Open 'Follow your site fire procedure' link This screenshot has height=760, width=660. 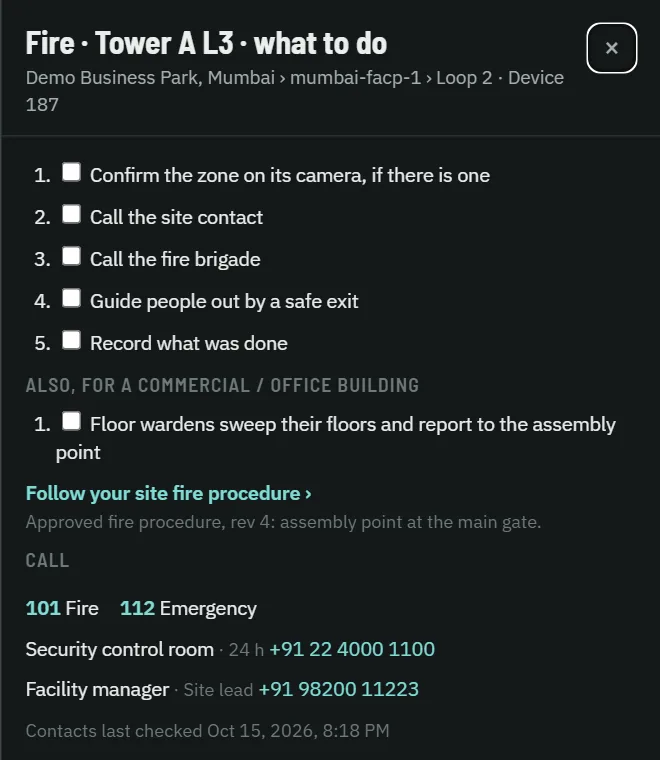(169, 493)
